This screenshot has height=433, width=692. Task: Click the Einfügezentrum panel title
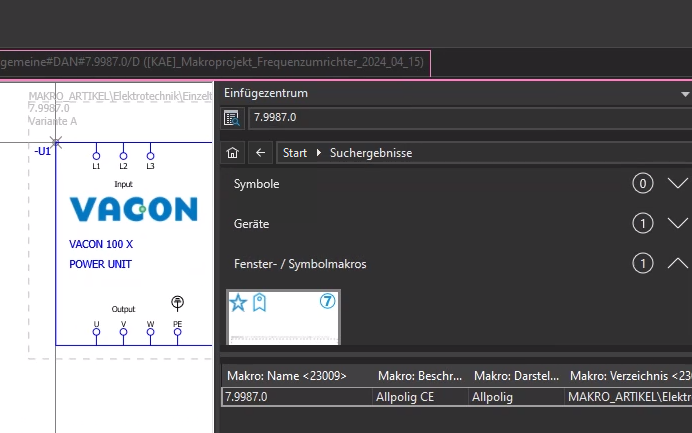[x=266, y=93]
